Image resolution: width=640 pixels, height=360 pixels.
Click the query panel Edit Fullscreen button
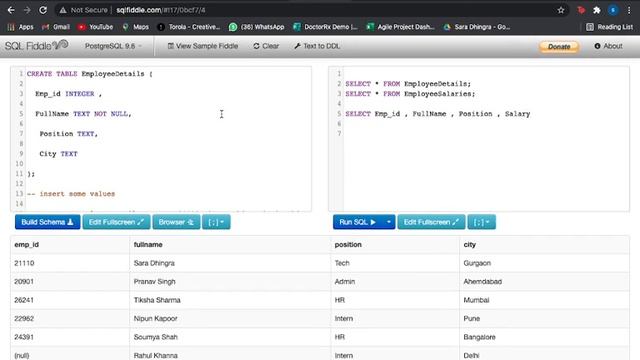tap(431, 222)
